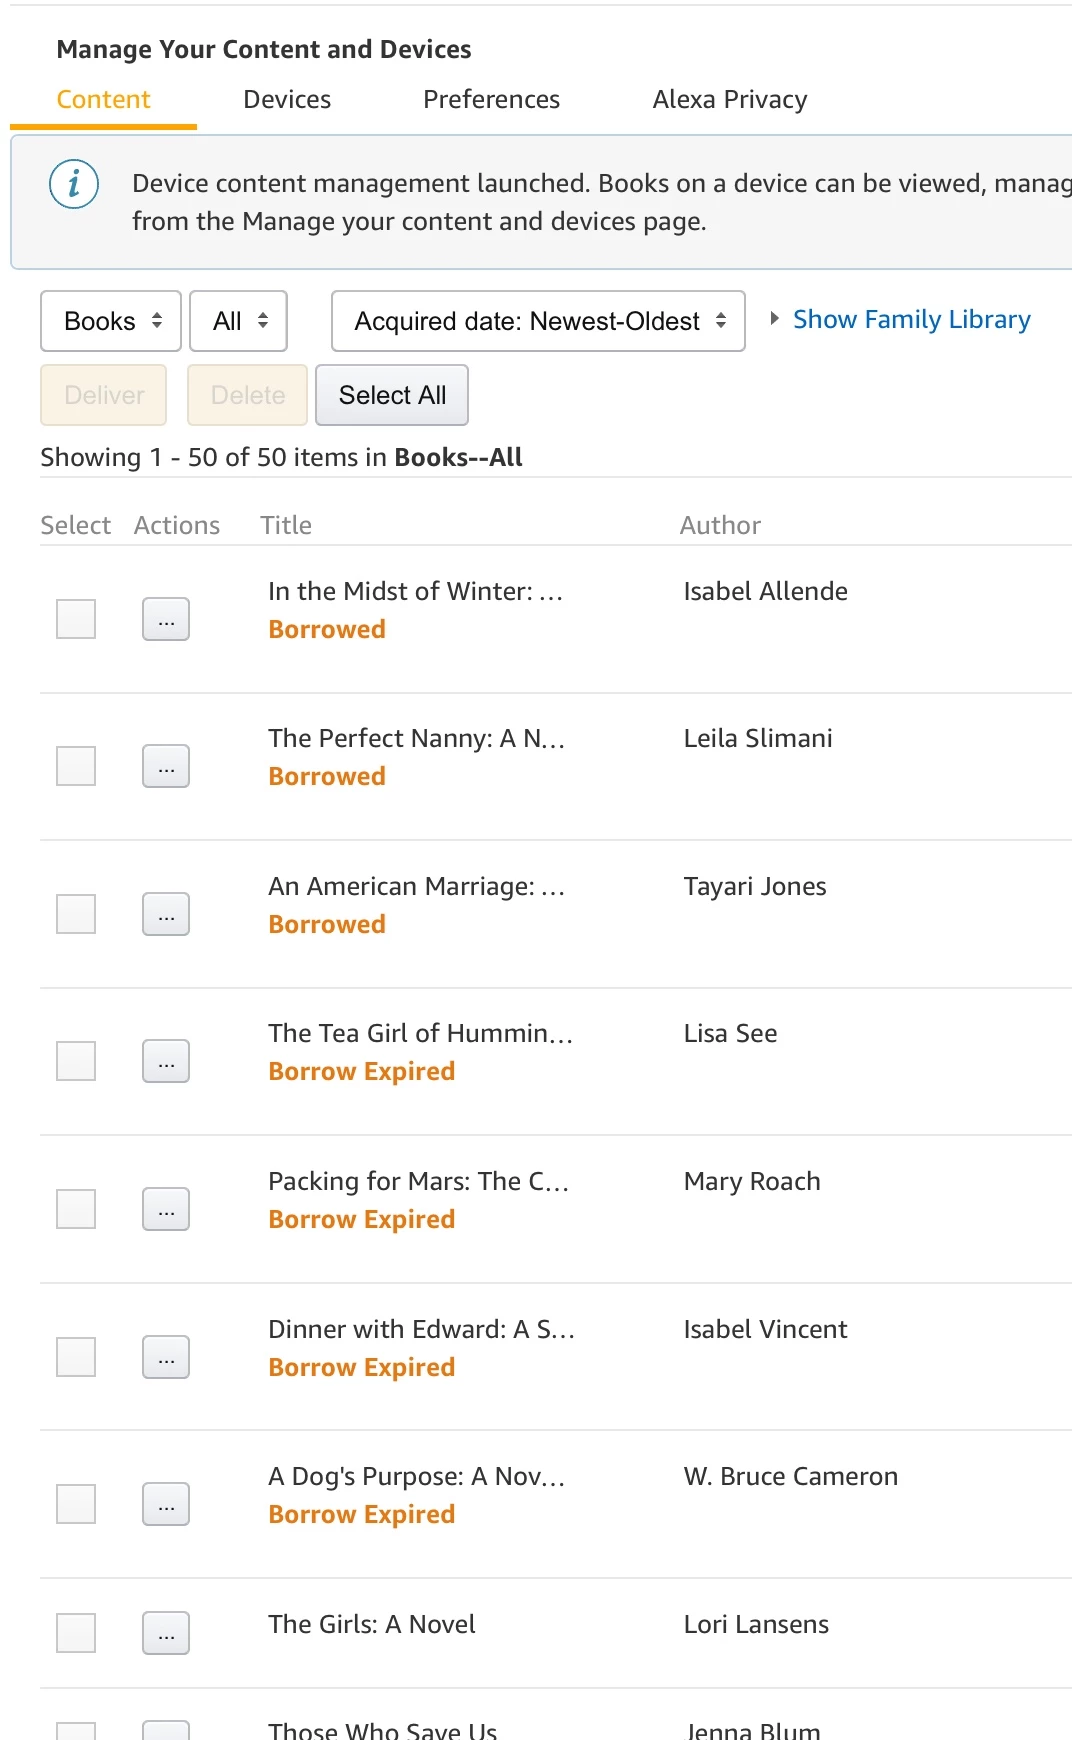Open actions menu for The Girls: A Novel
Image resolution: width=1072 pixels, height=1740 pixels.
tap(166, 1633)
